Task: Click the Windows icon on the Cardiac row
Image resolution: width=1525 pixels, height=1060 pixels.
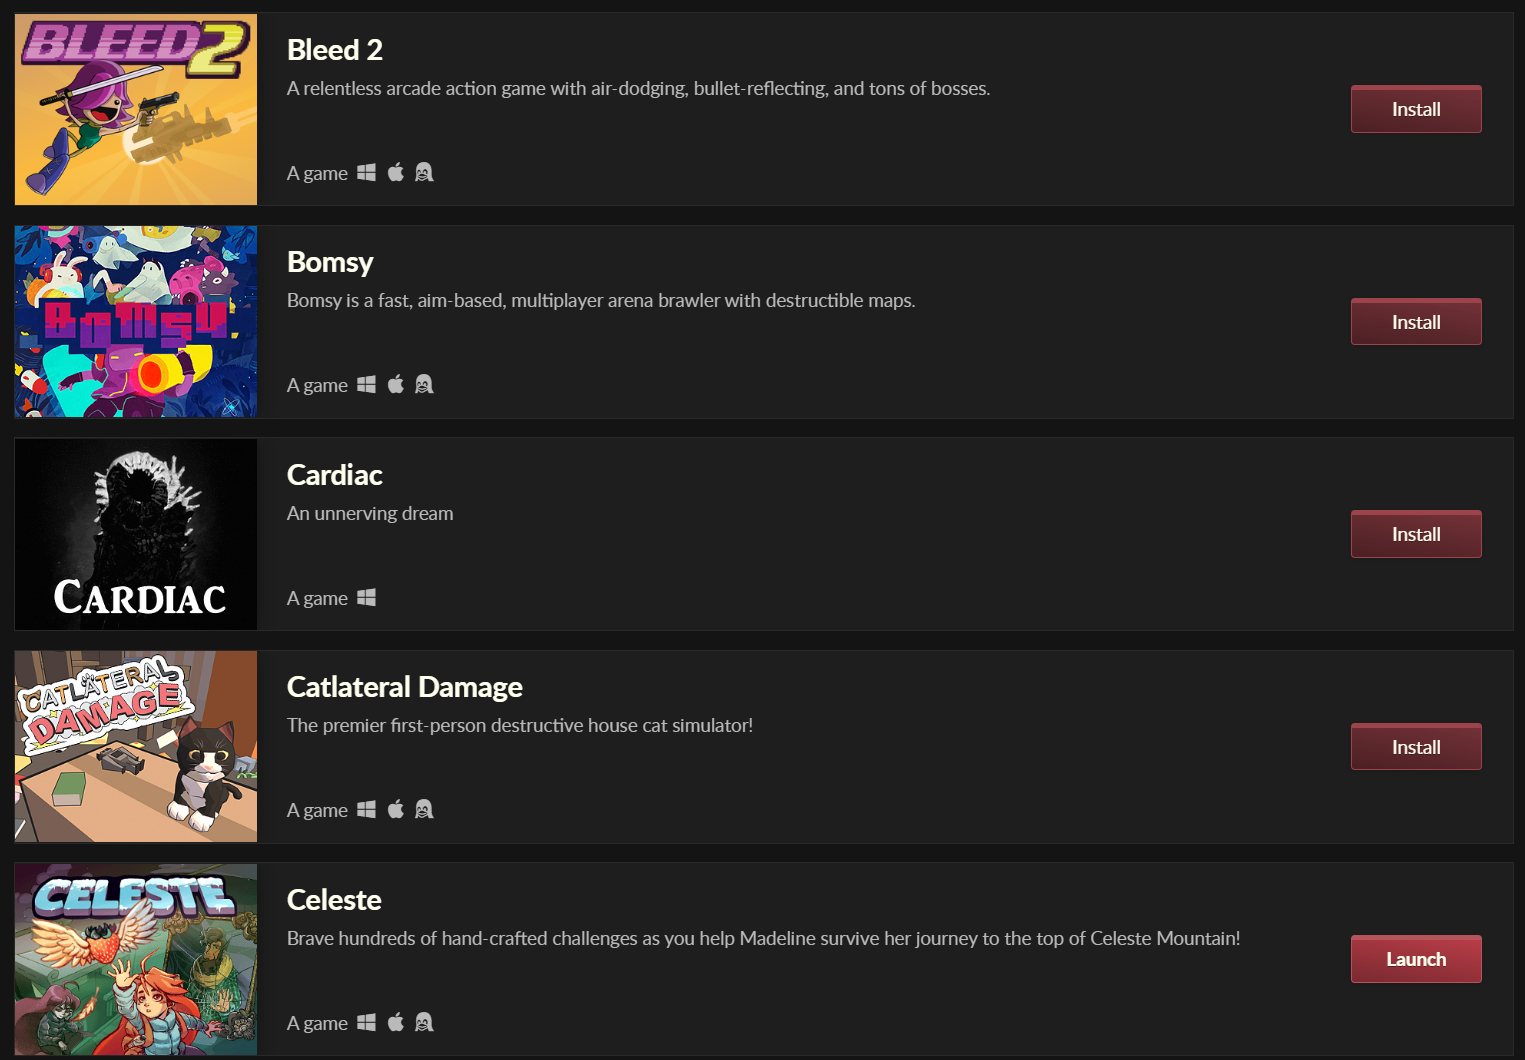Action: tap(367, 597)
